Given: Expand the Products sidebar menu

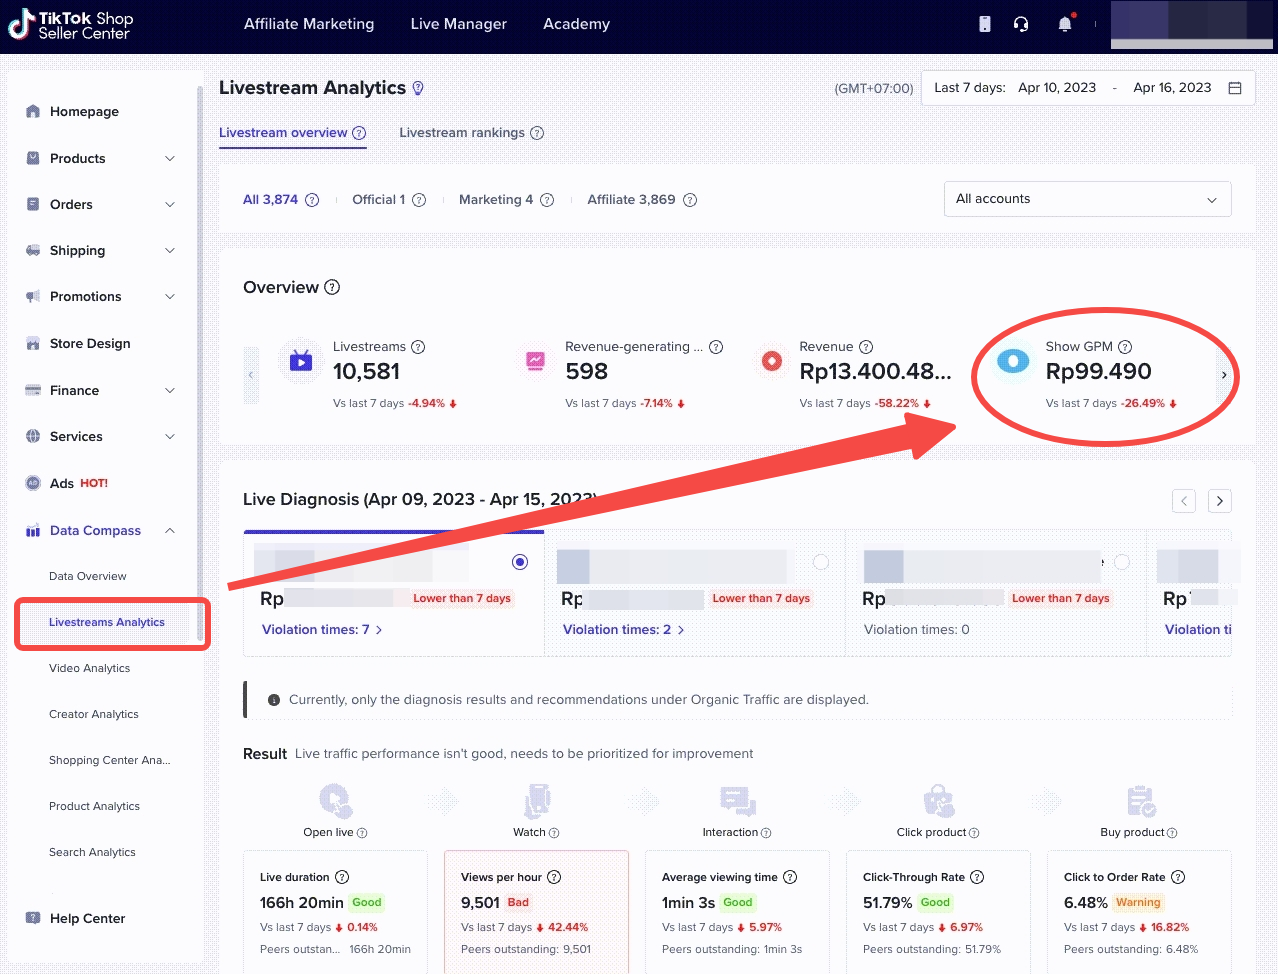Looking at the screenshot, I should pos(100,158).
